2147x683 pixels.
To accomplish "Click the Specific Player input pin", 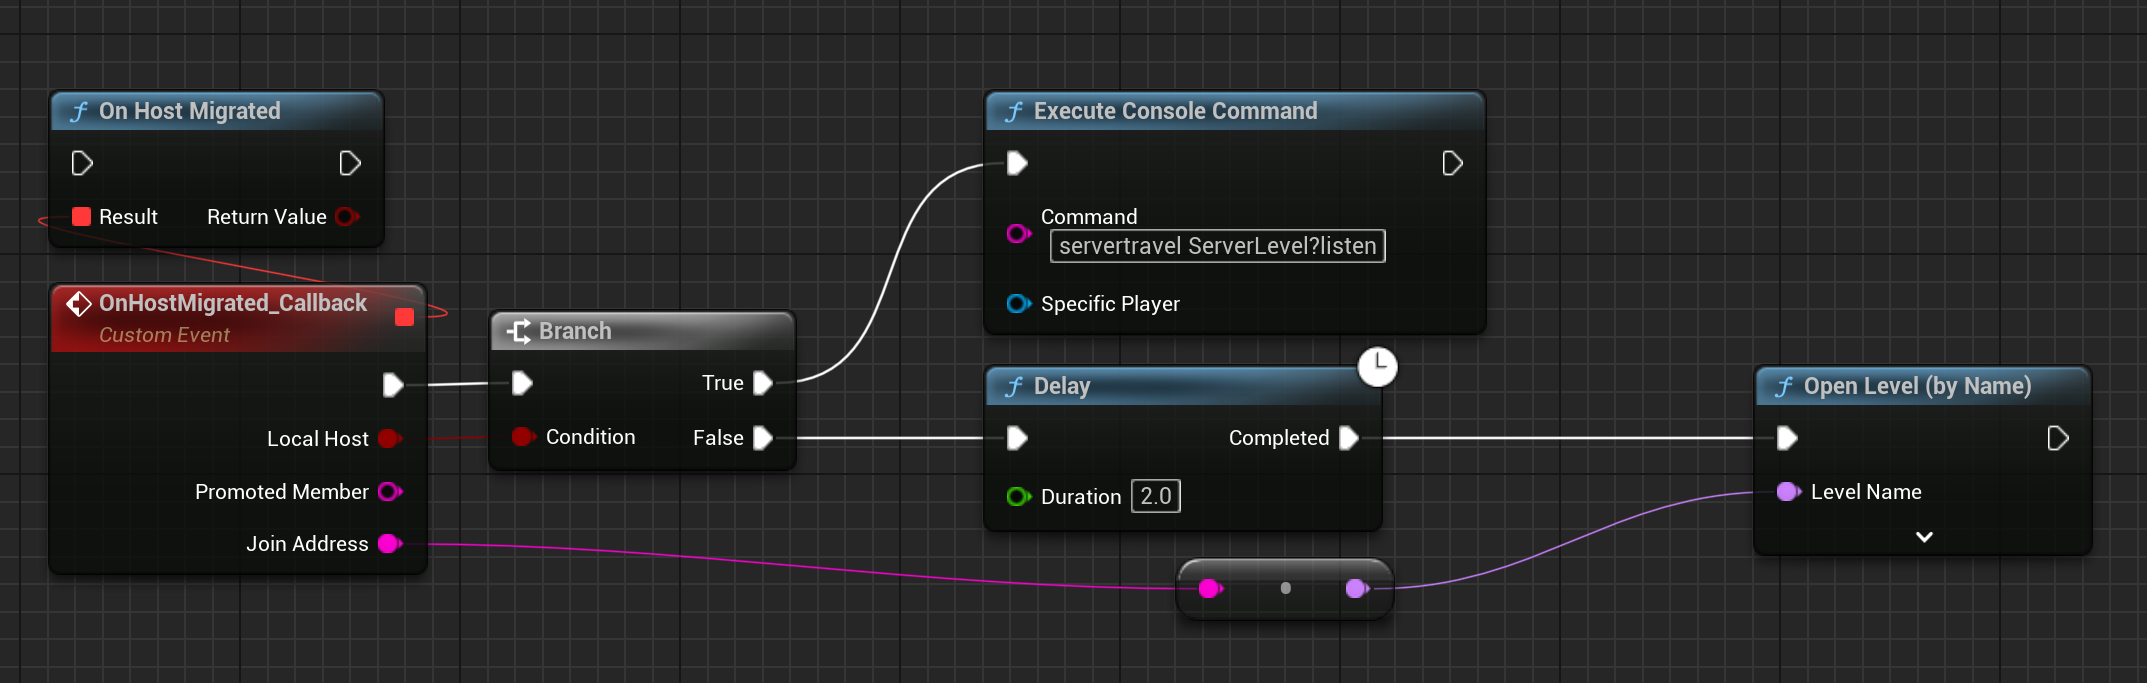I will [1018, 304].
